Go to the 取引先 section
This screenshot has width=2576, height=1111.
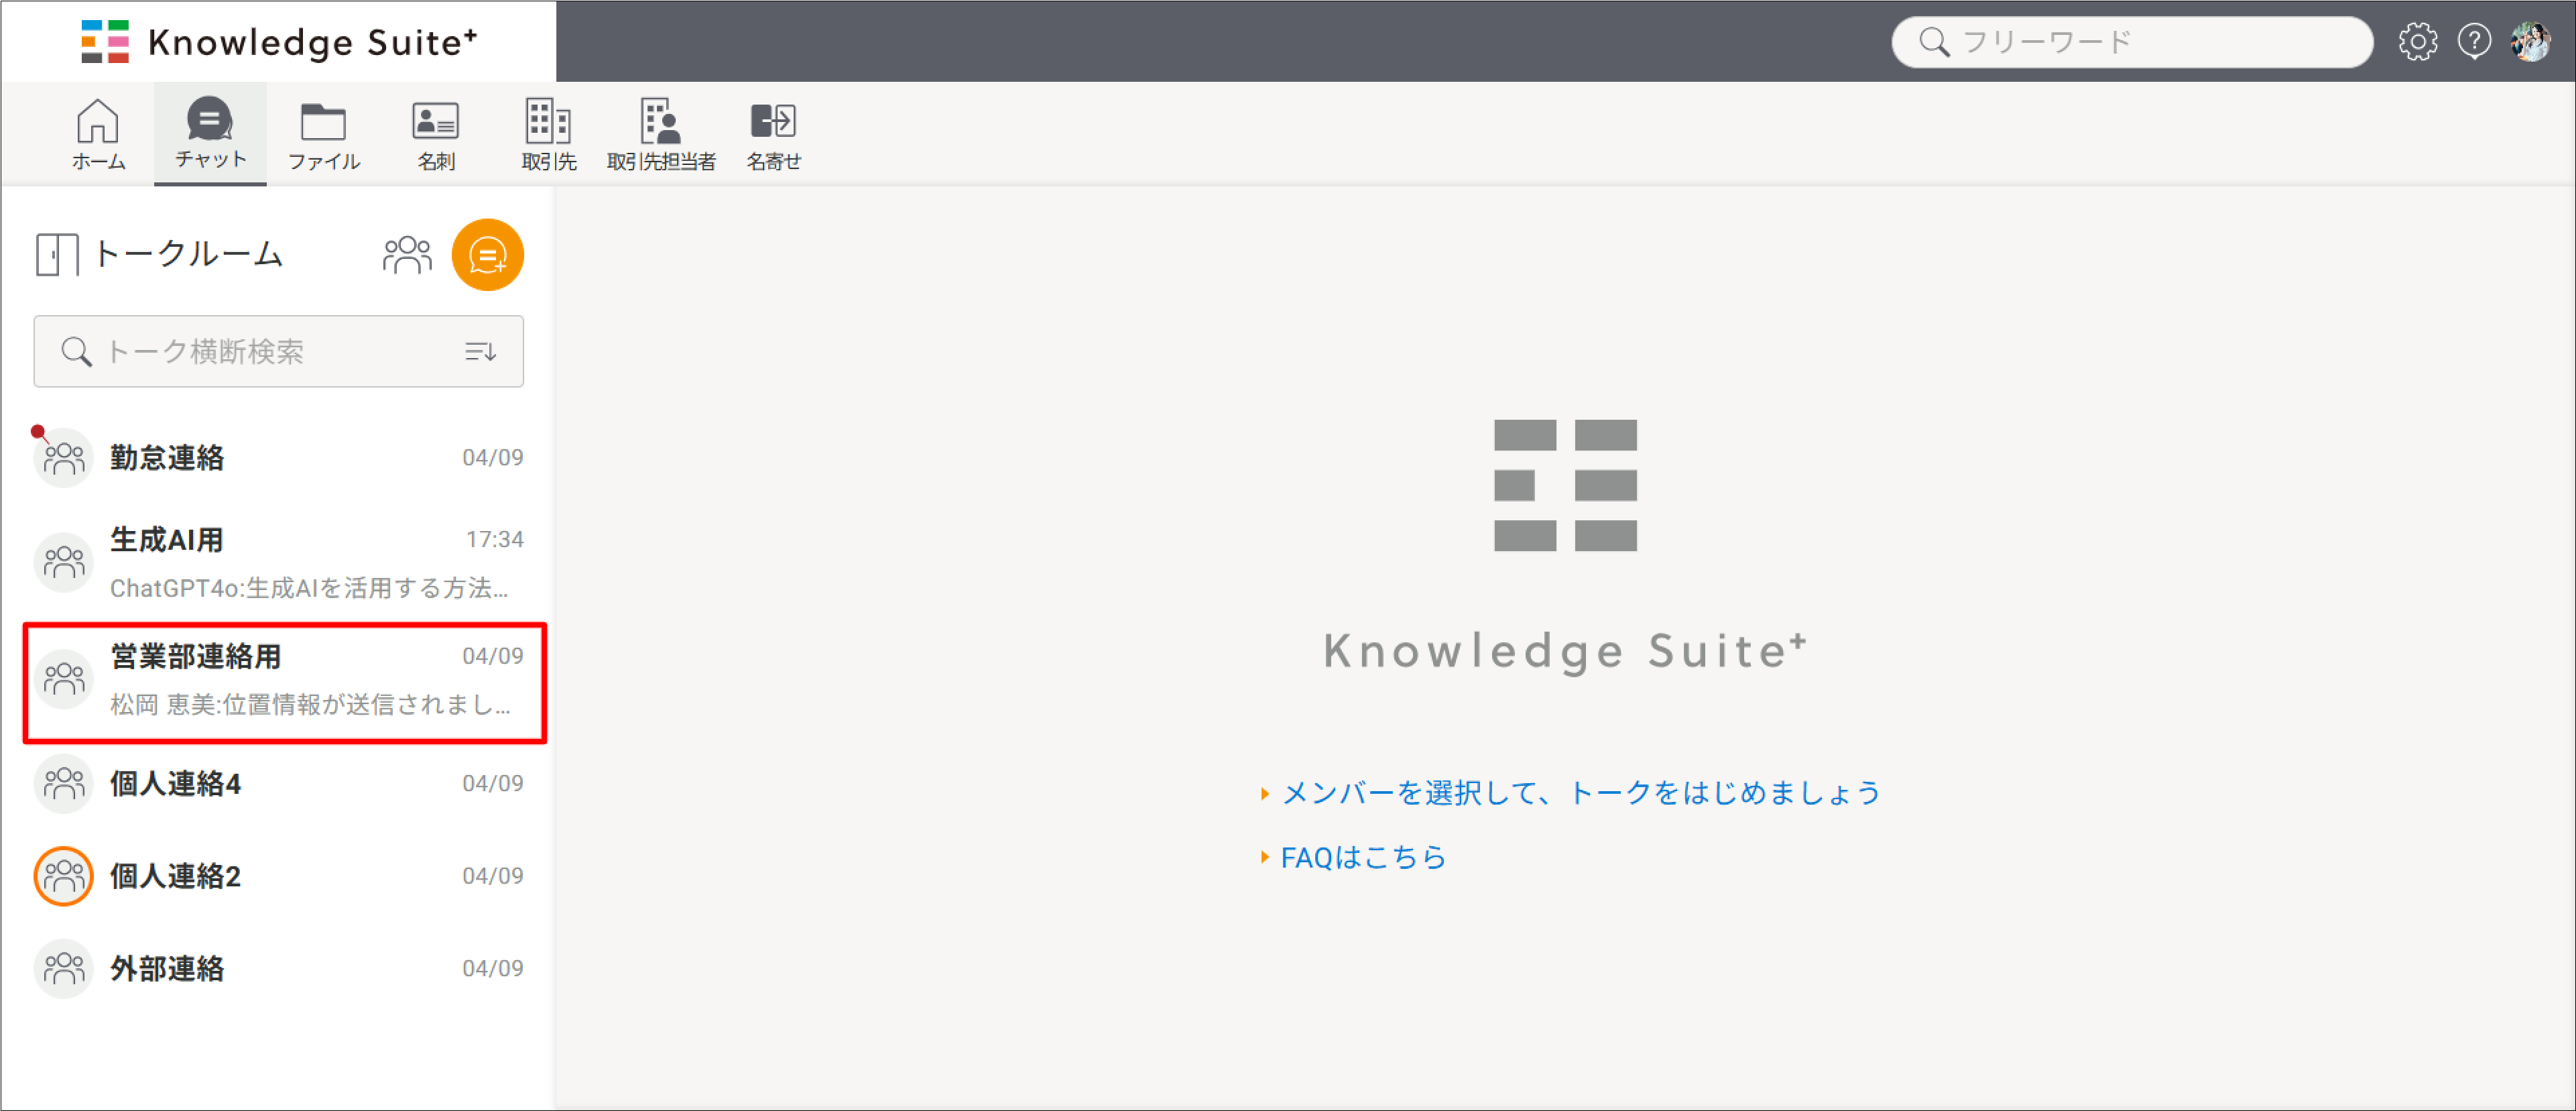tap(548, 134)
